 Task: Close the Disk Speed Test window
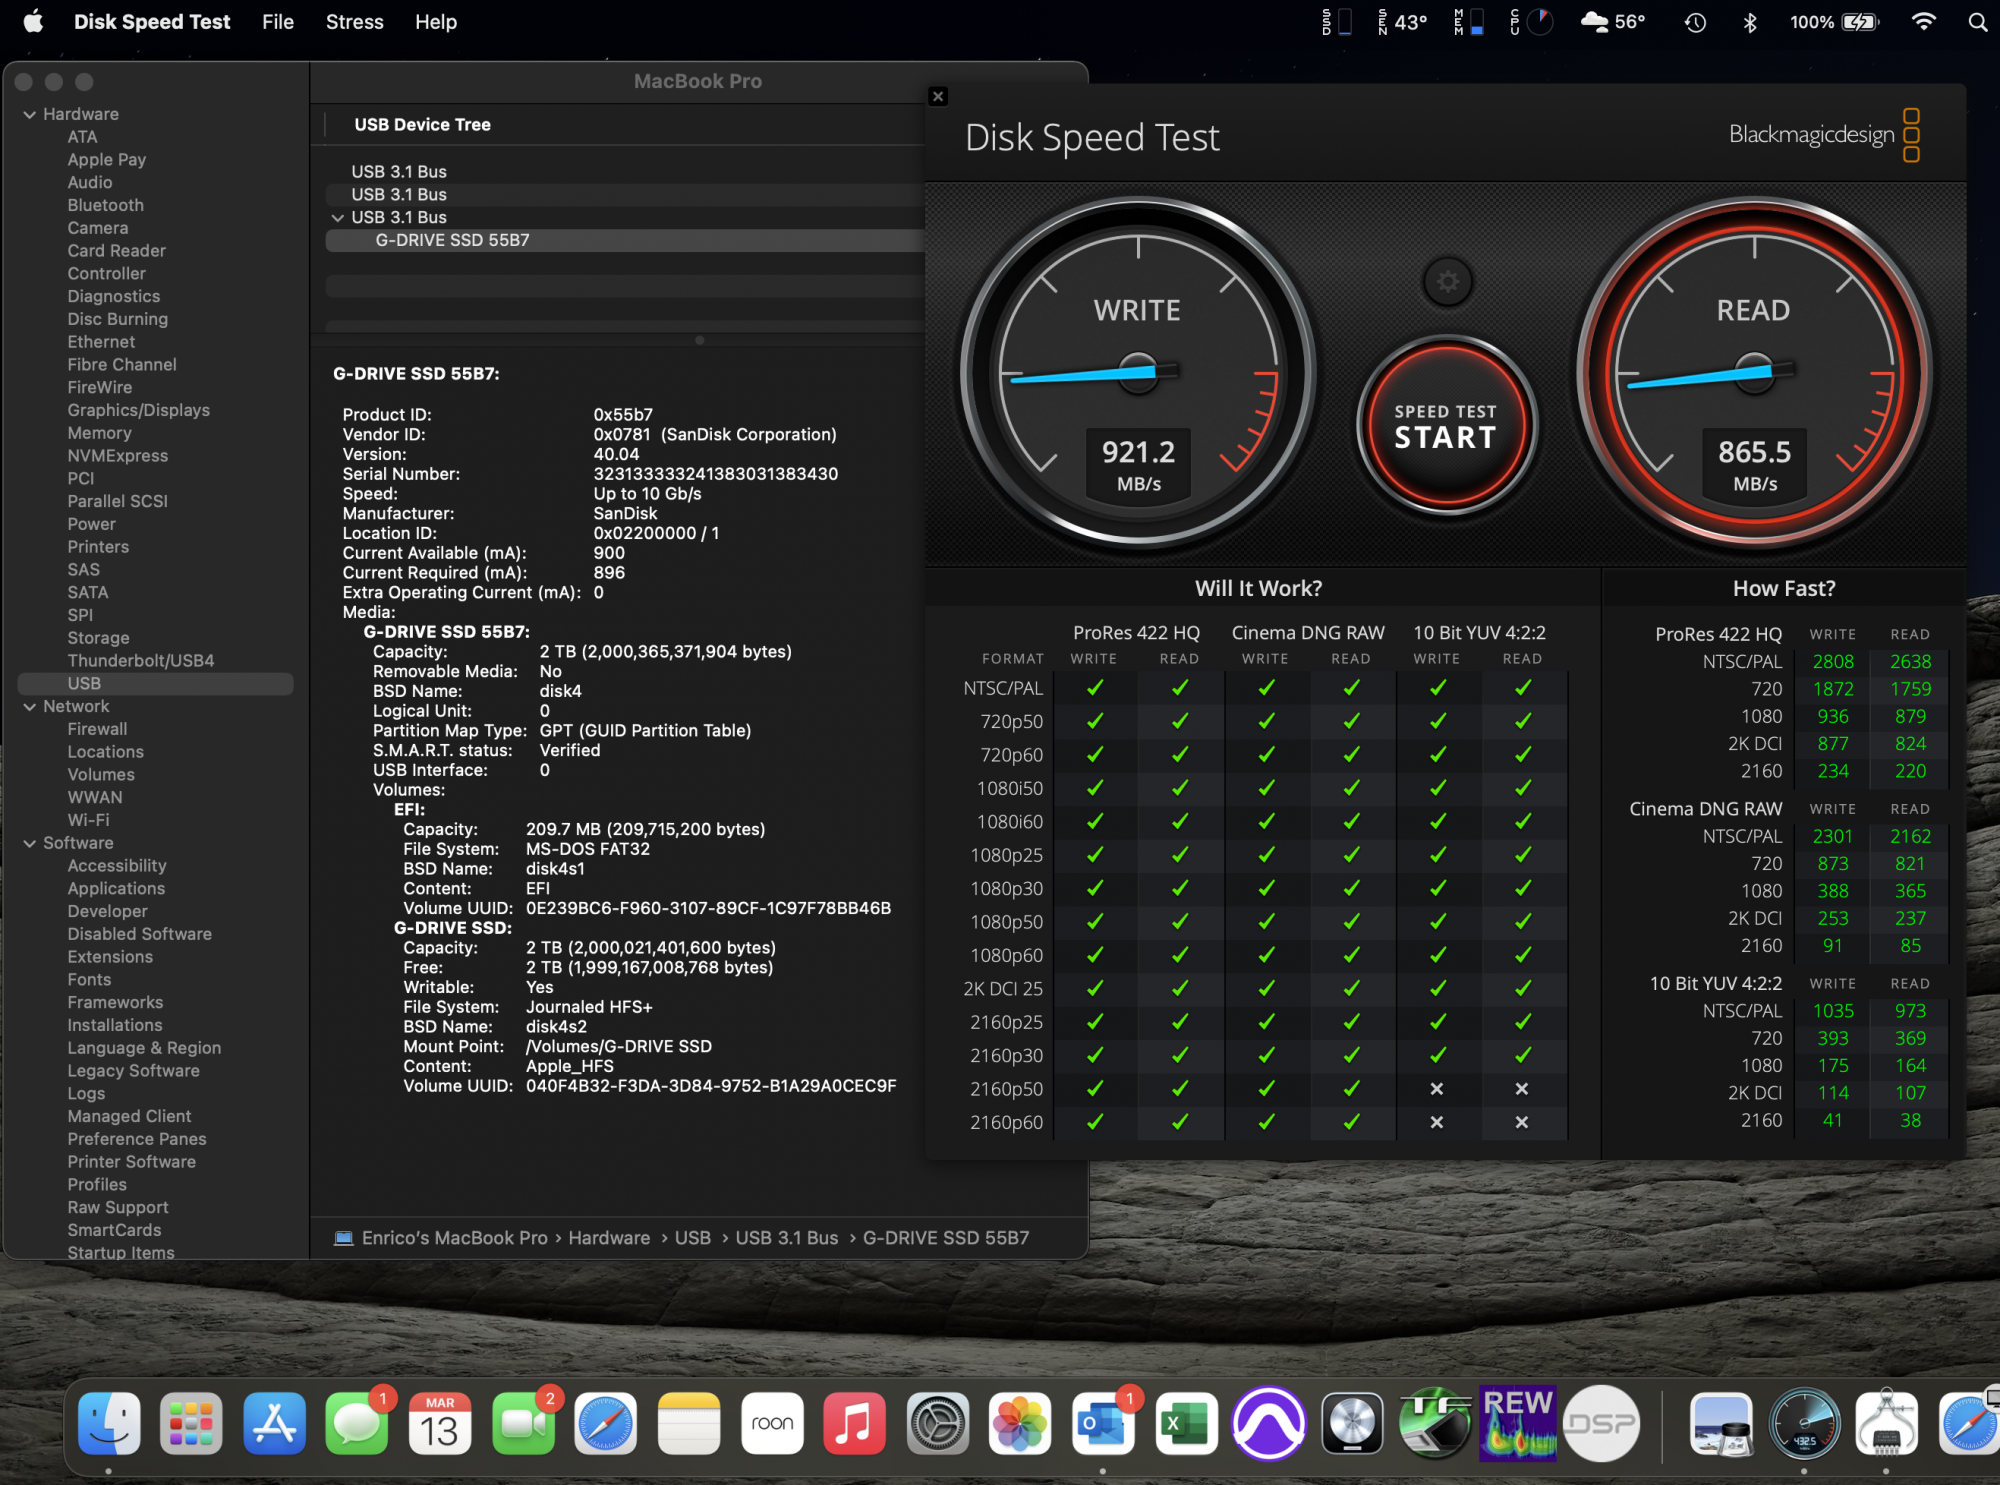pos(938,96)
